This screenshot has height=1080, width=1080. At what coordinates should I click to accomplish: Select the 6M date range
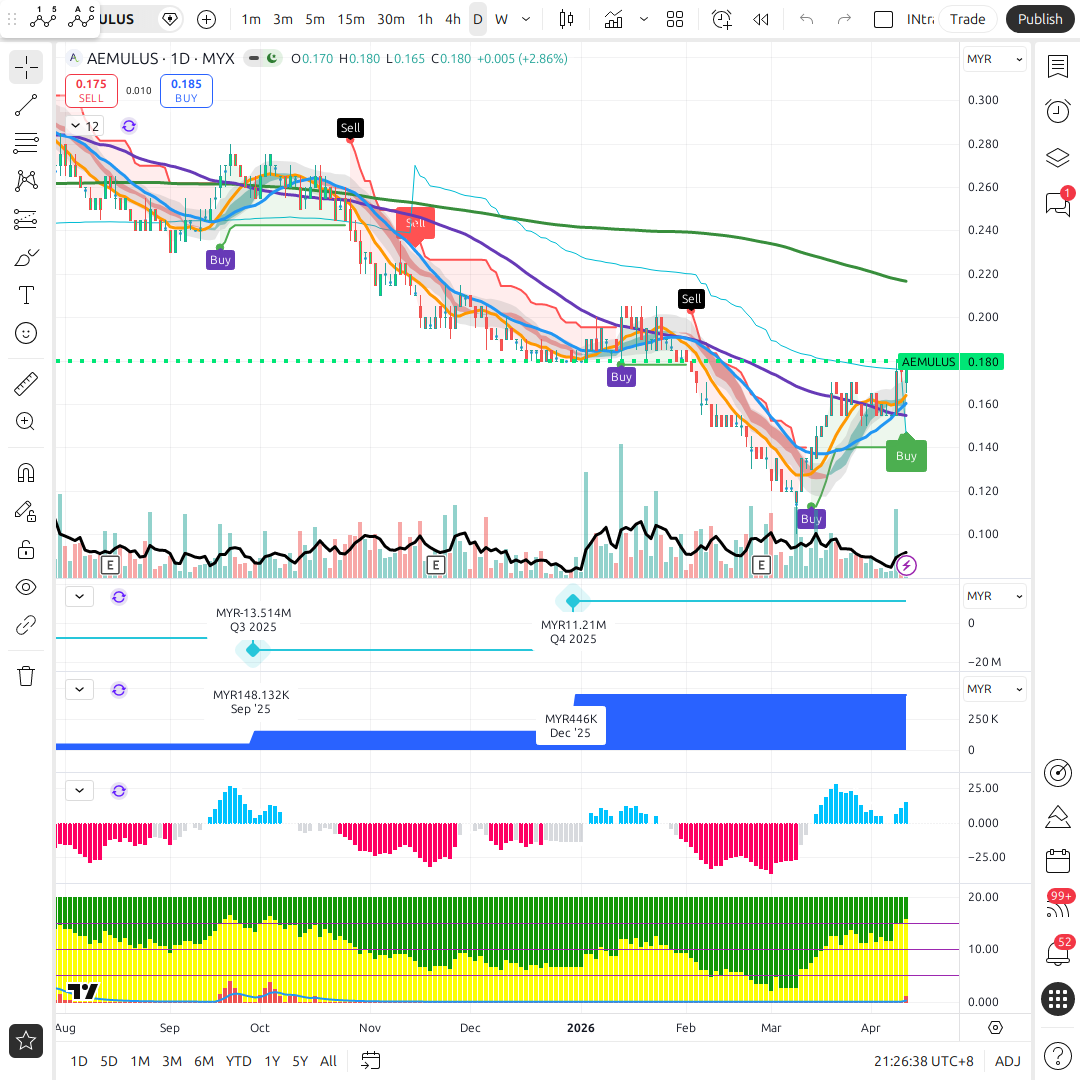click(x=204, y=1061)
